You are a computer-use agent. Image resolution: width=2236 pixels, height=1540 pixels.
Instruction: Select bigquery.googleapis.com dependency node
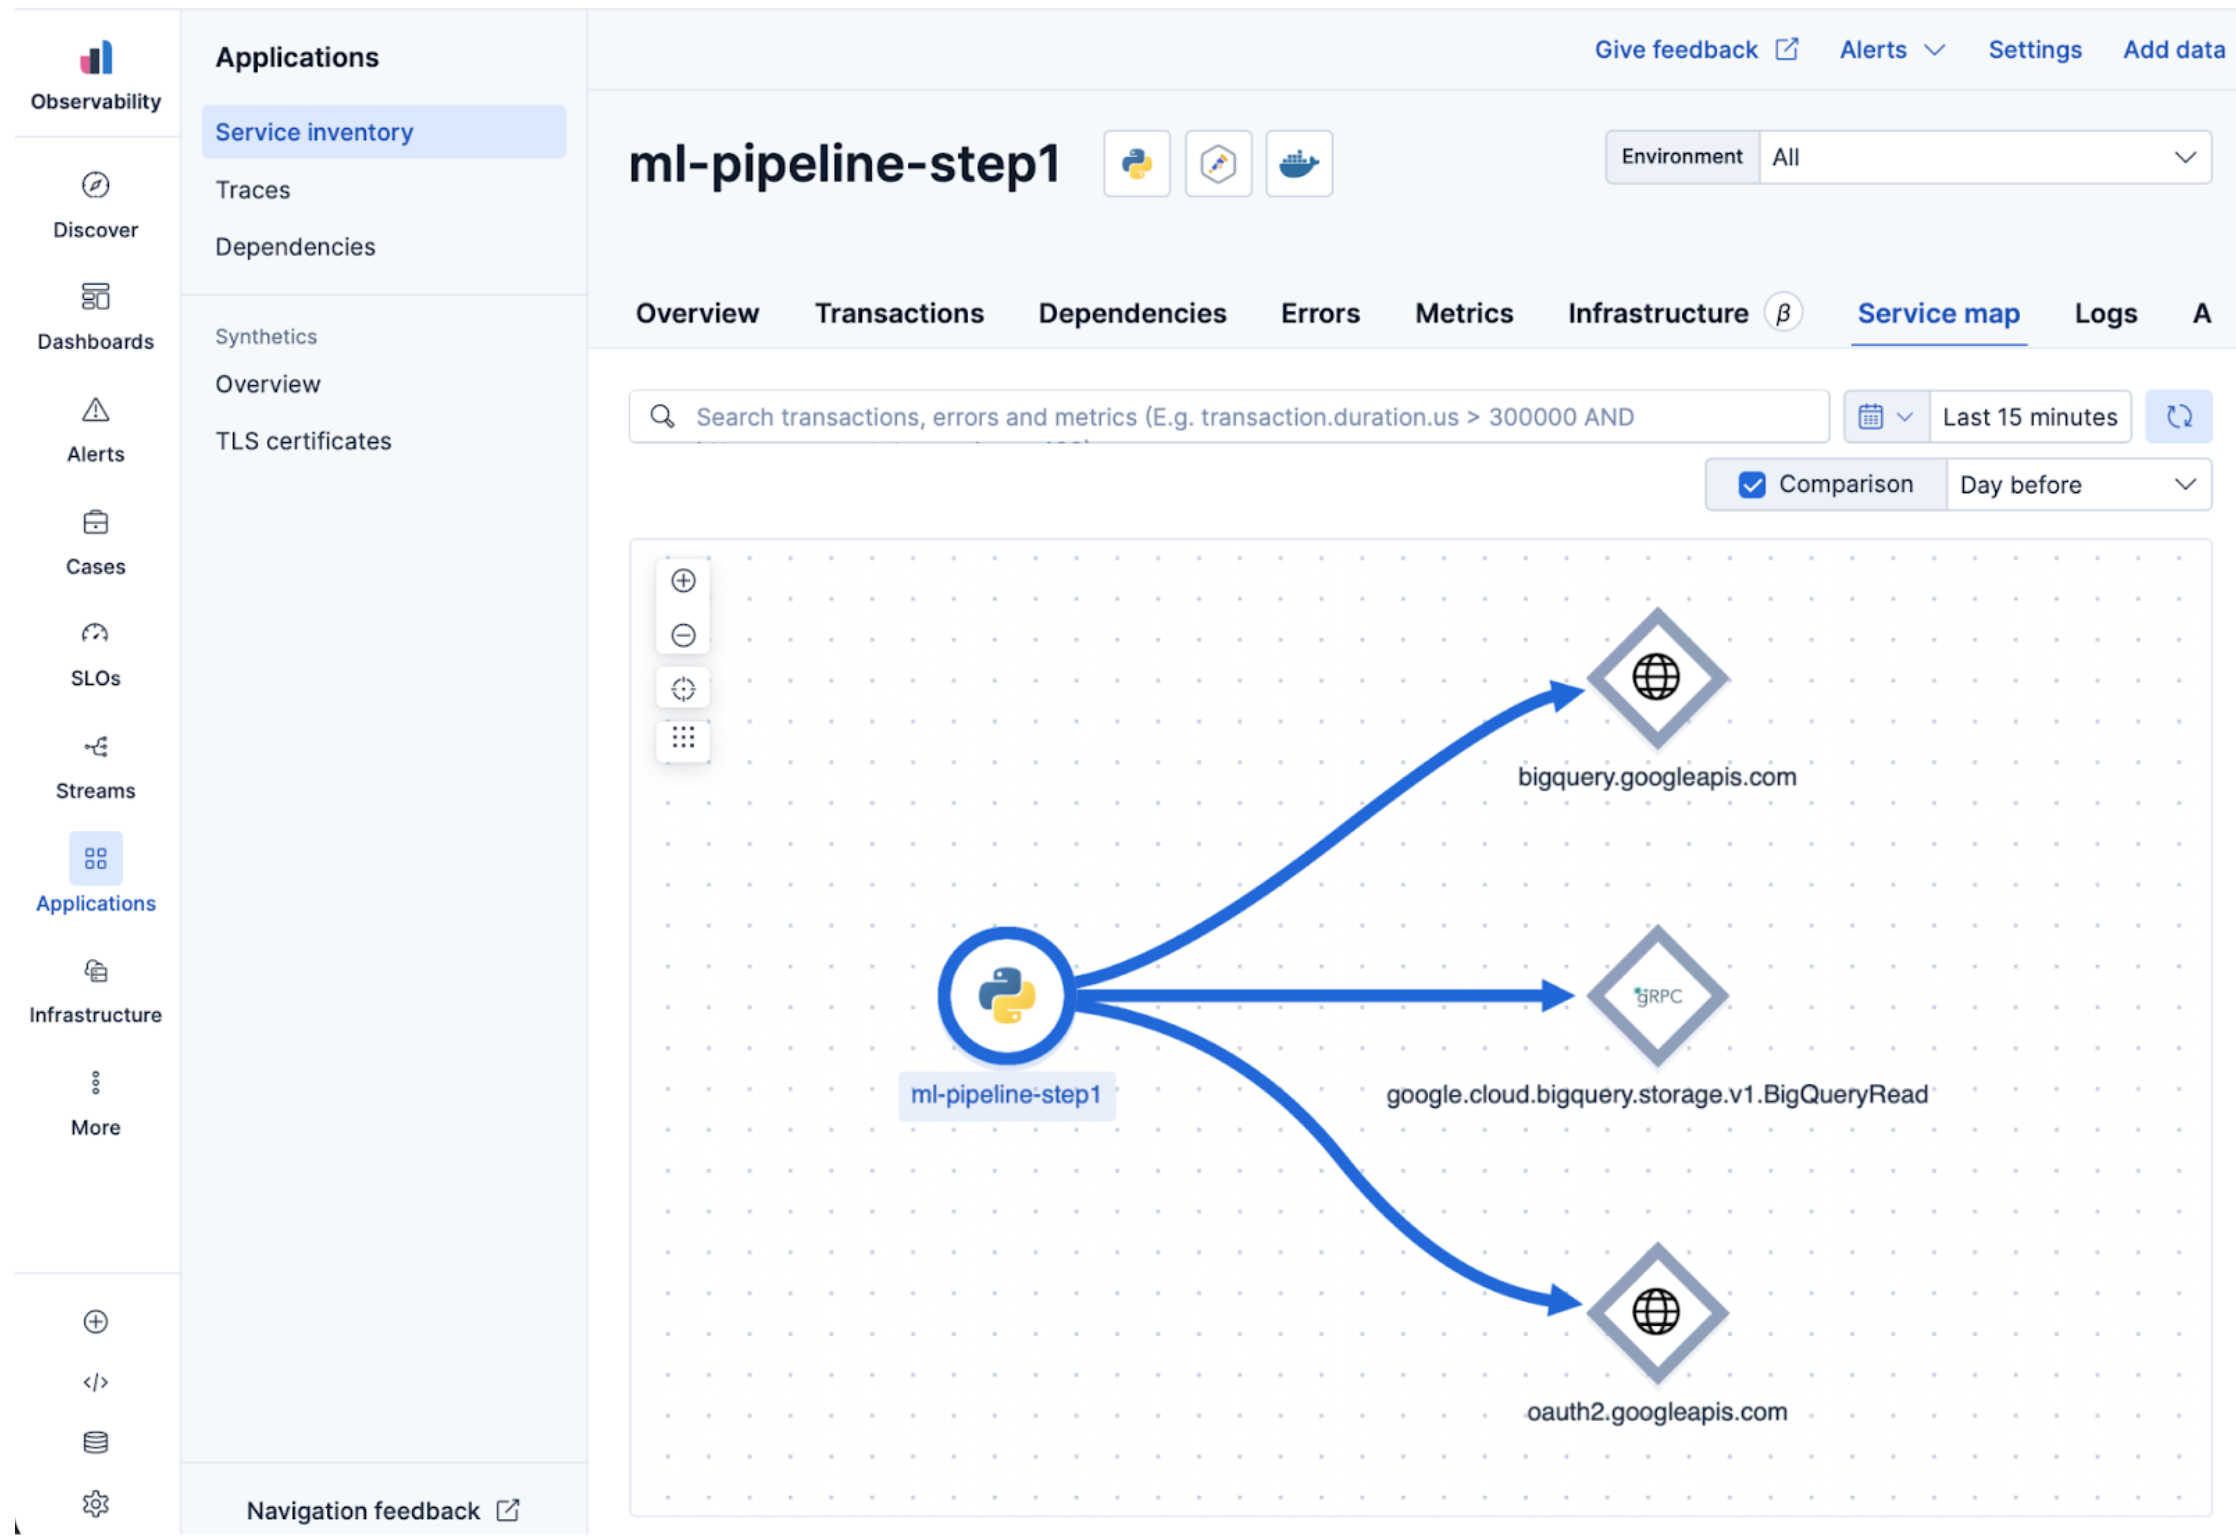tap(1657, 678)
